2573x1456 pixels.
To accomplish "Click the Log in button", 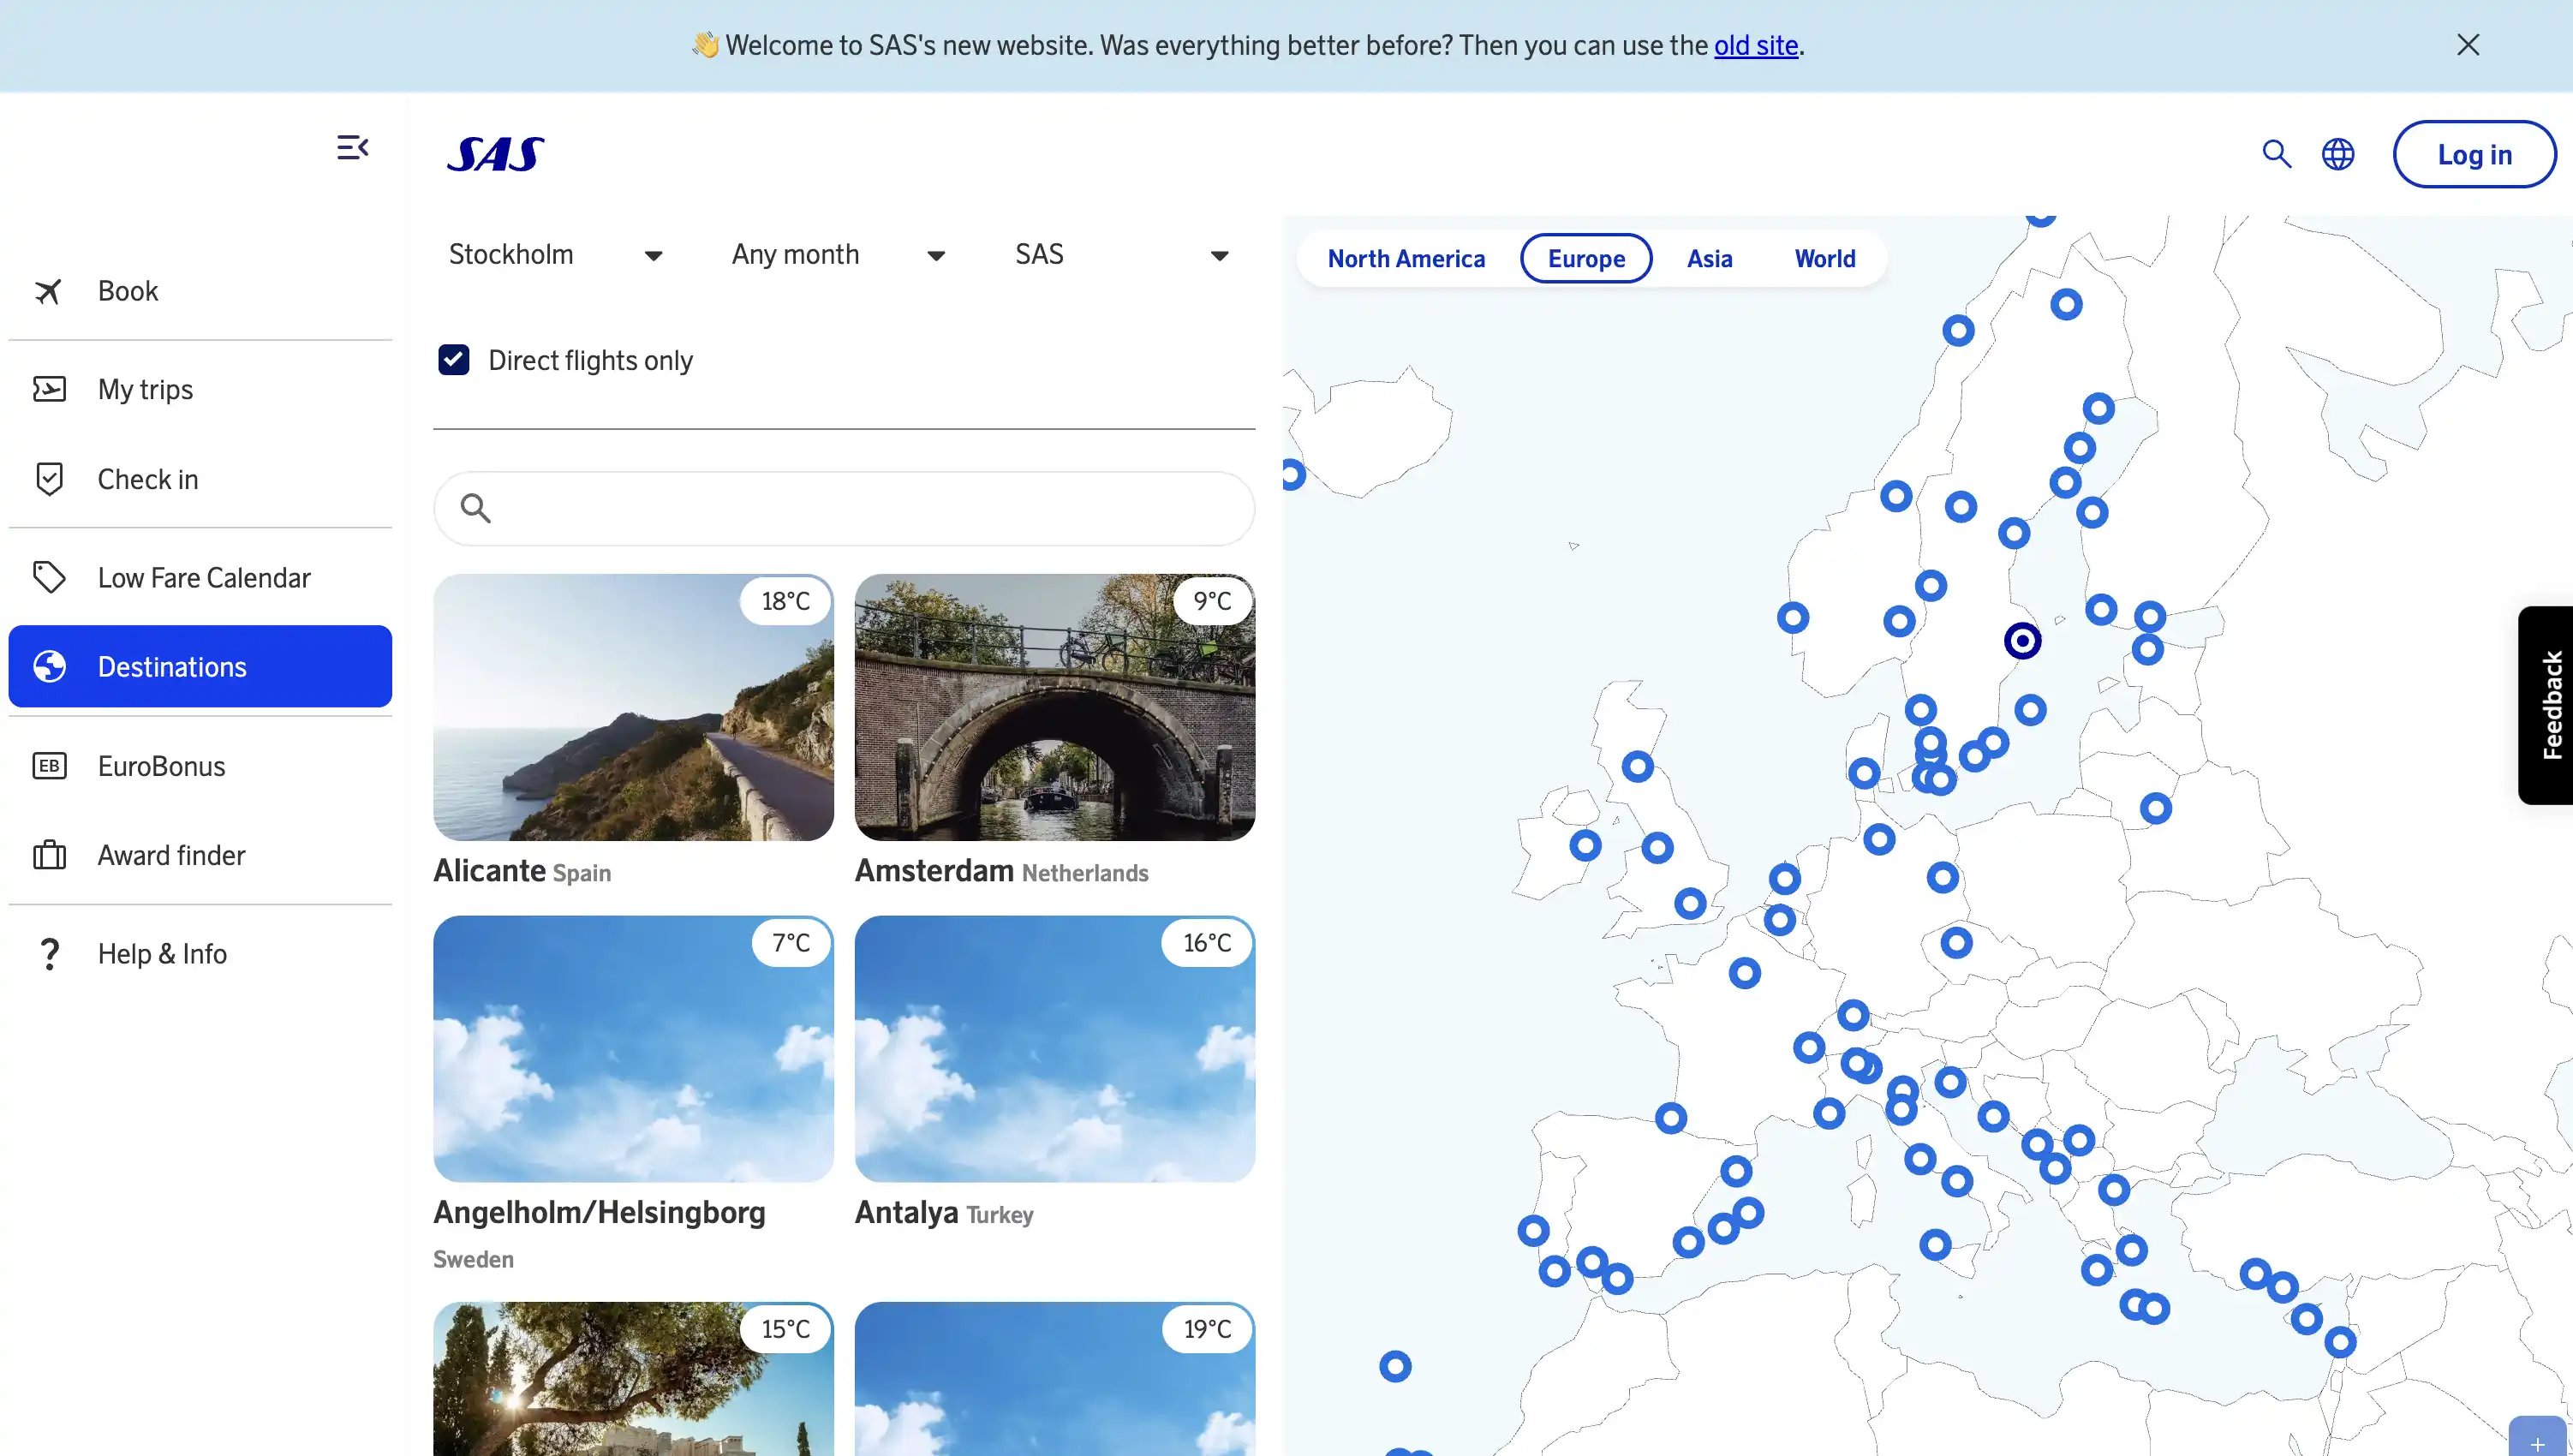I will [2474, 154].
